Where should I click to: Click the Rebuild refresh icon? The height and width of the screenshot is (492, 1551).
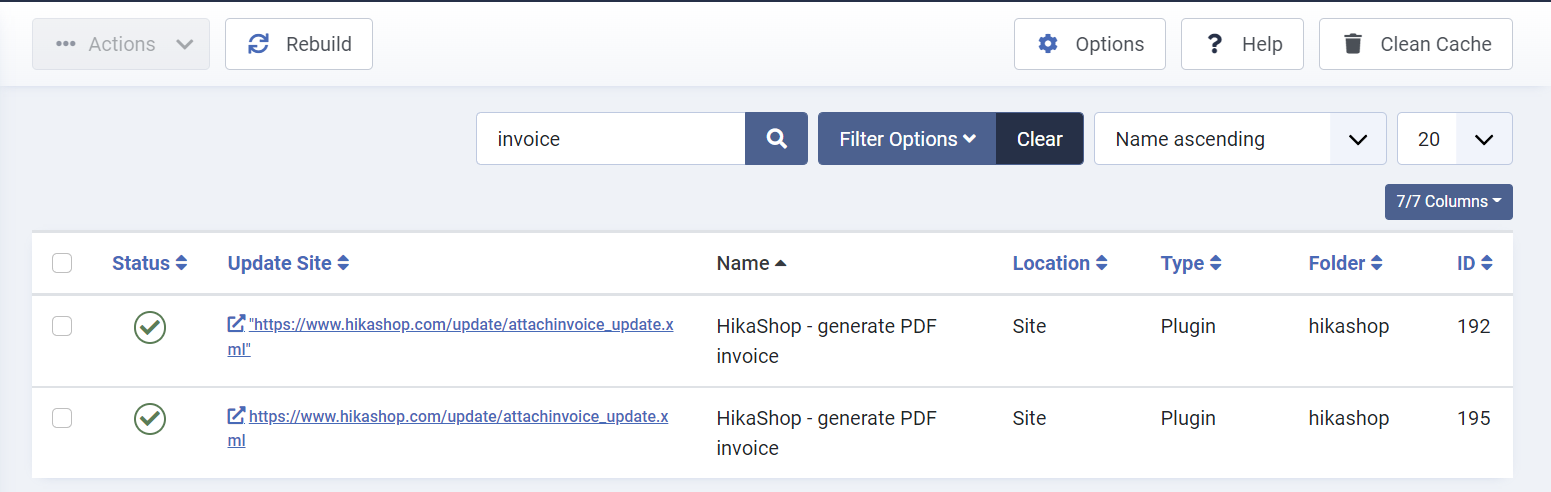259,44
